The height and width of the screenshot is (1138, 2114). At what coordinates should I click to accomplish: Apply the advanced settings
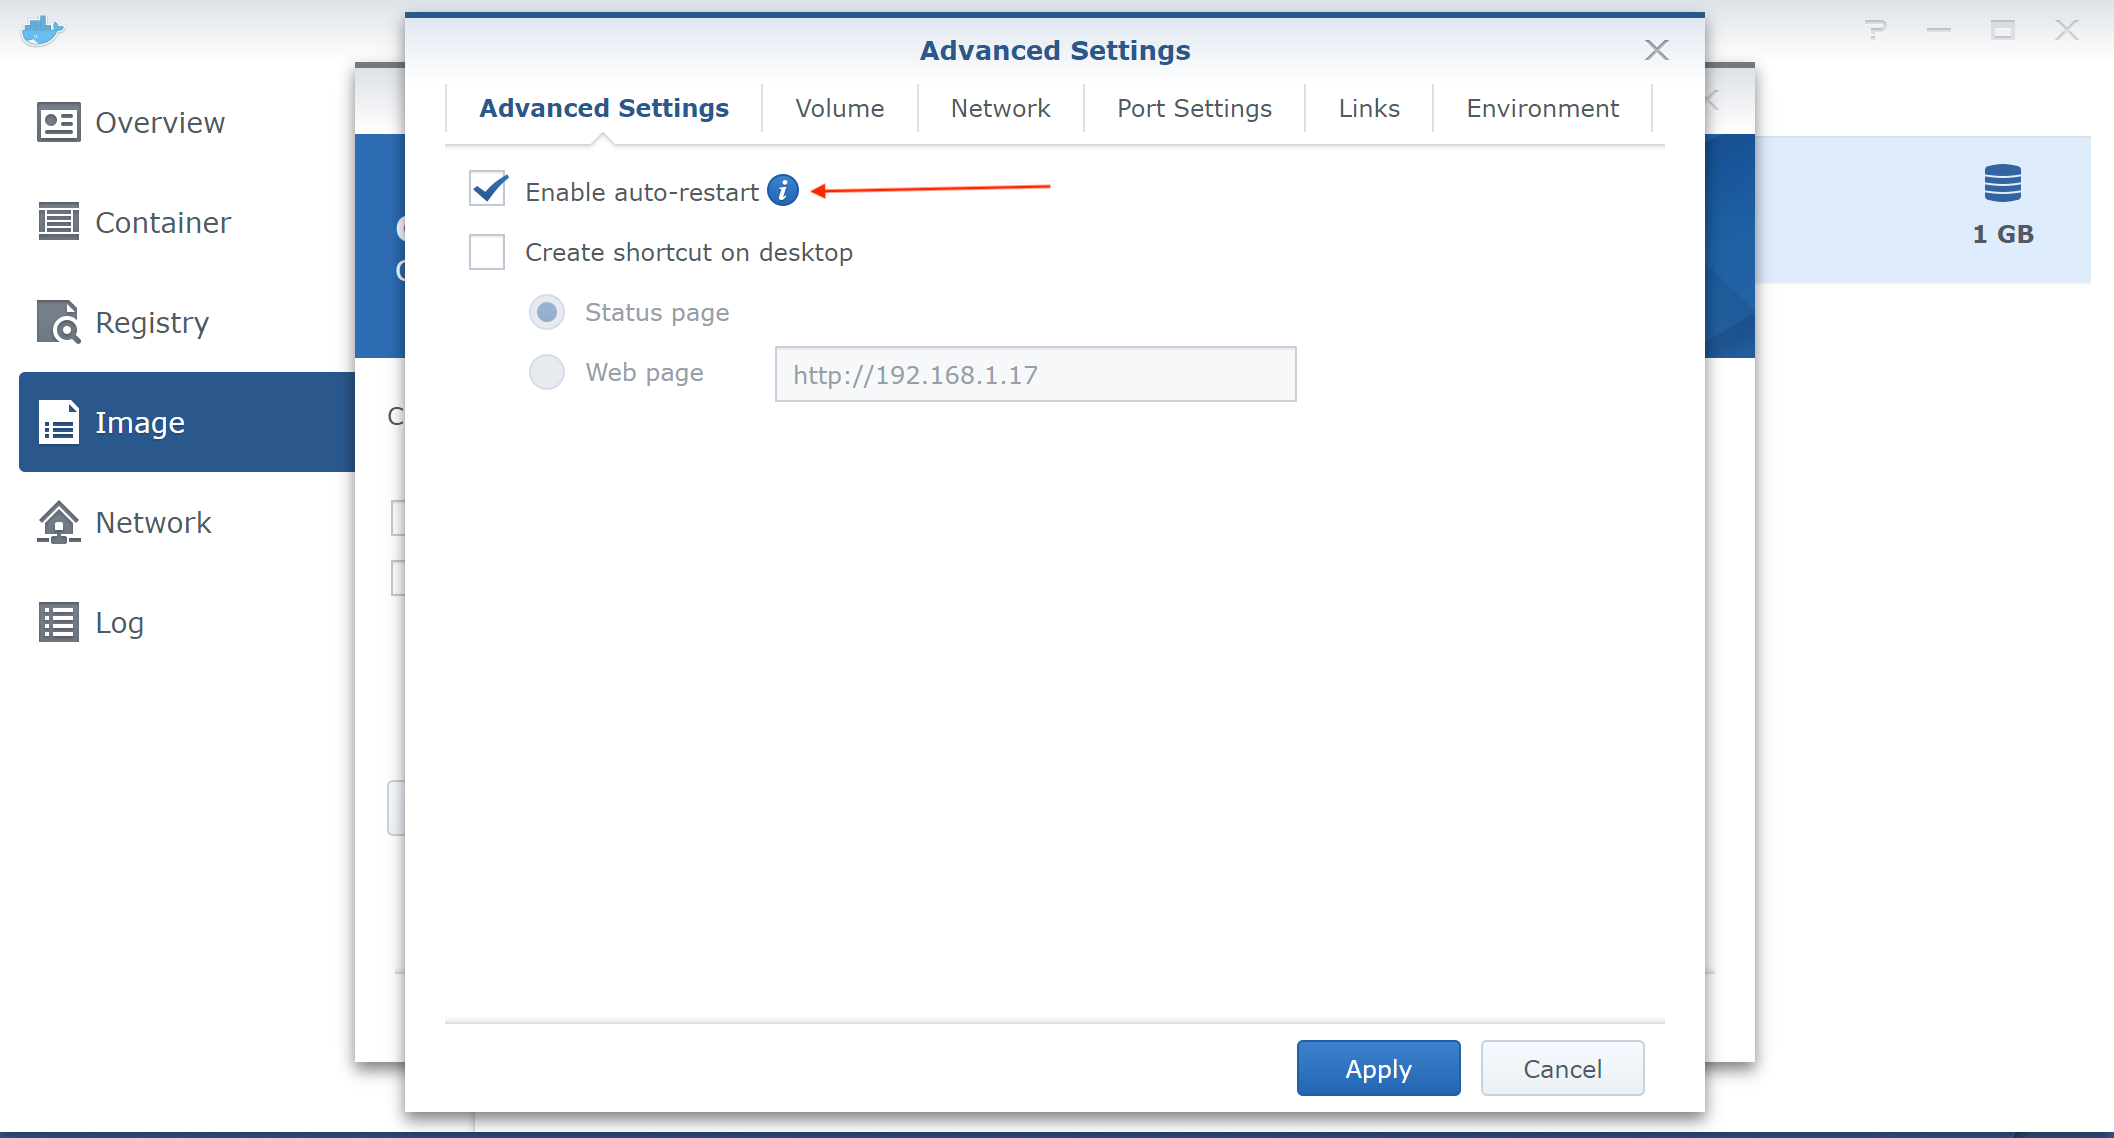[1378, 1068]
